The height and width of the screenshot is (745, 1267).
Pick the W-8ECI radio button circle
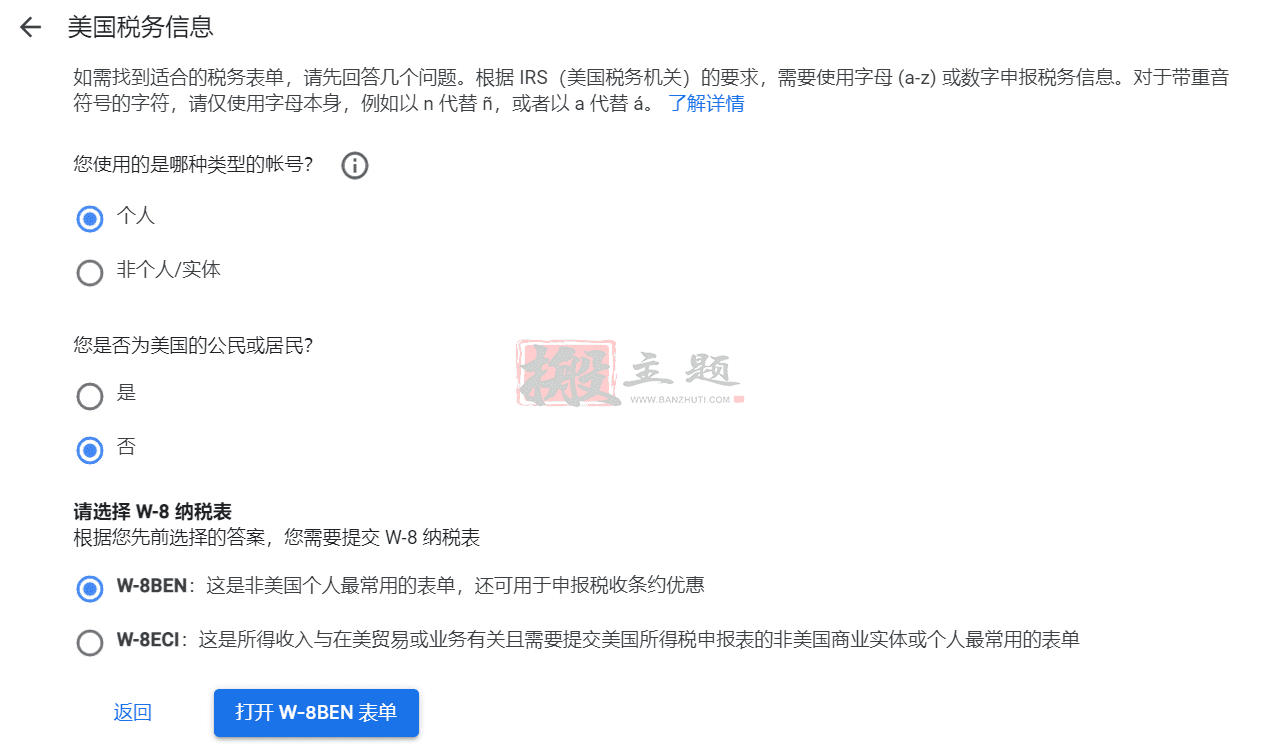click(90, 642)
